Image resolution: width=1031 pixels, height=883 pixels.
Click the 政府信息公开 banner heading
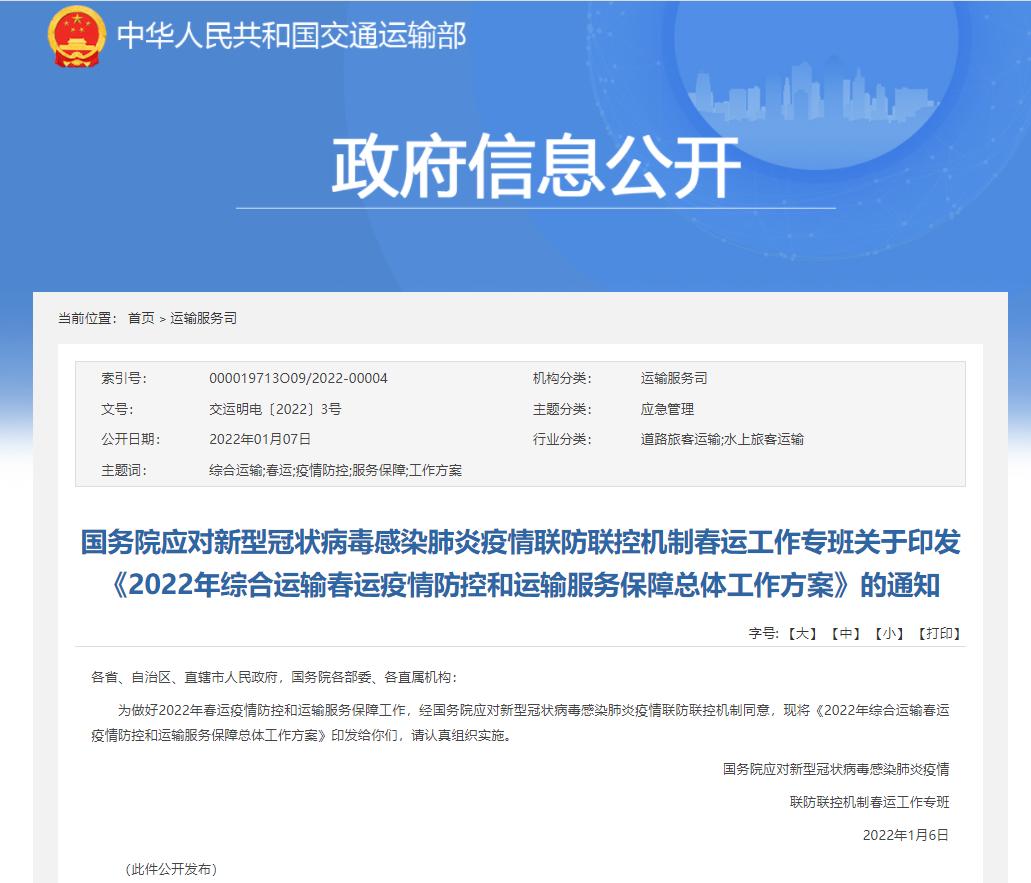tap(536, 167)
